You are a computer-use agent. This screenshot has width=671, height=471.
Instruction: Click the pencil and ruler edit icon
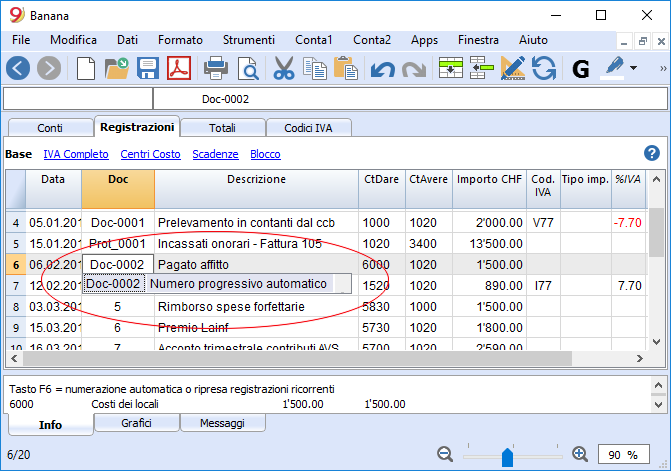pos(513,68)
